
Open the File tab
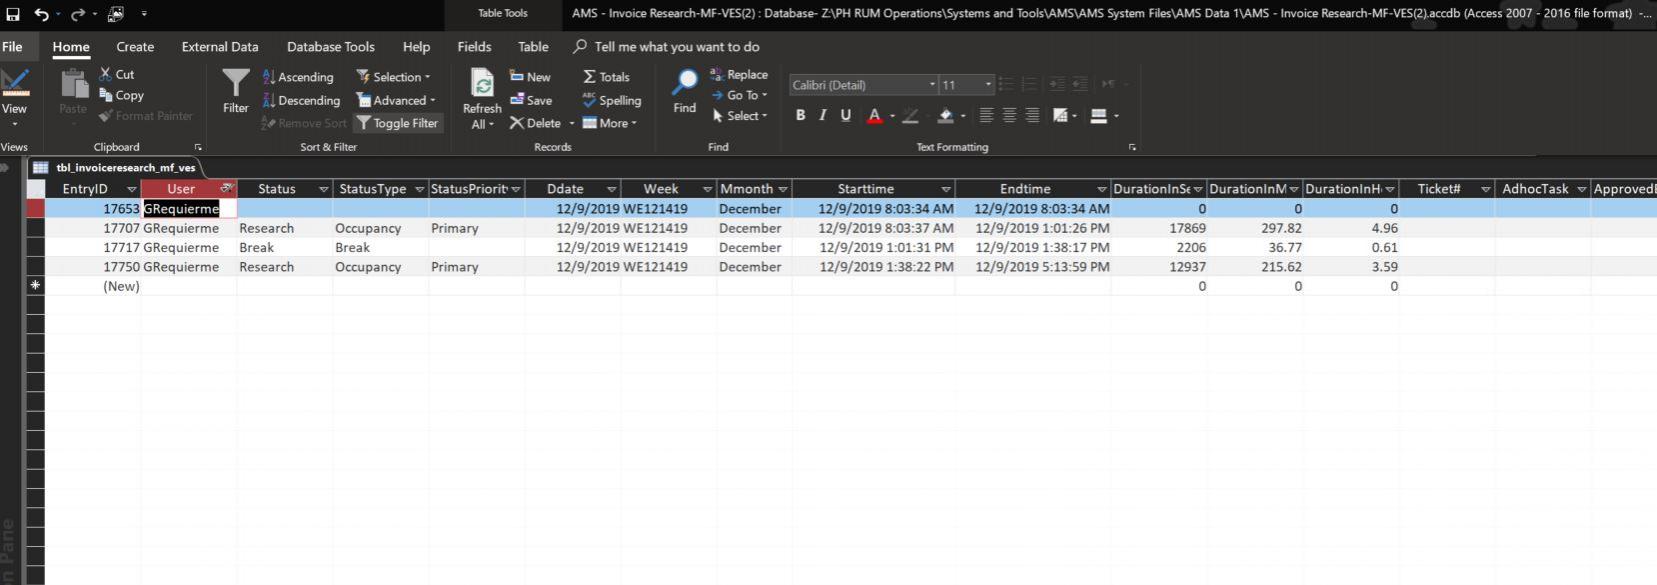coord(12,47)
